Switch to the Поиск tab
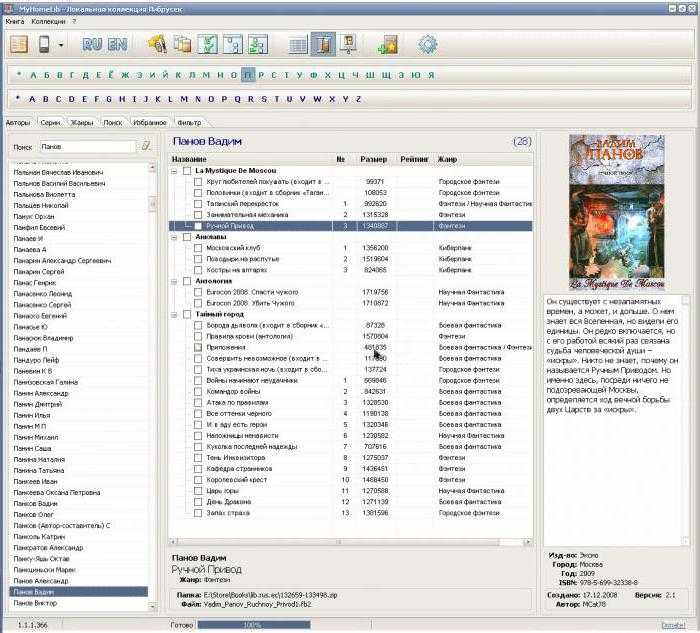 [x=112, y=122]
